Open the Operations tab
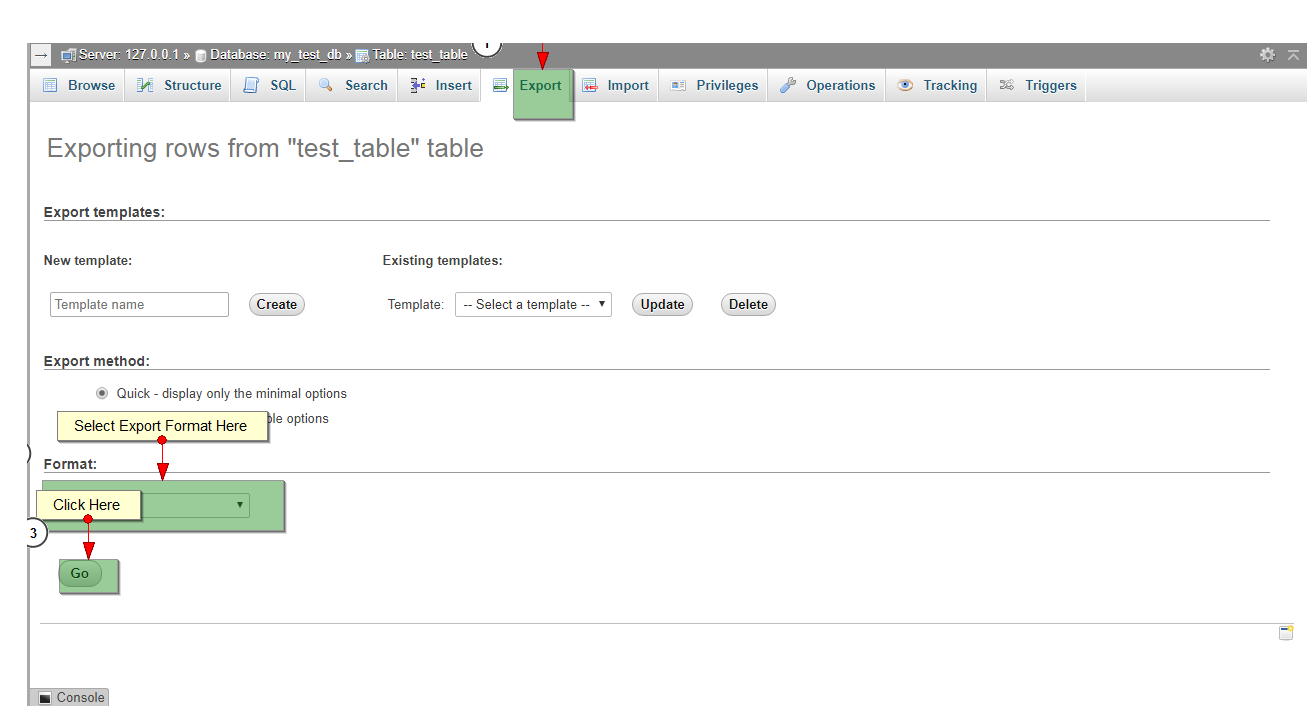The image size is (1307, 706). point(827,85)
